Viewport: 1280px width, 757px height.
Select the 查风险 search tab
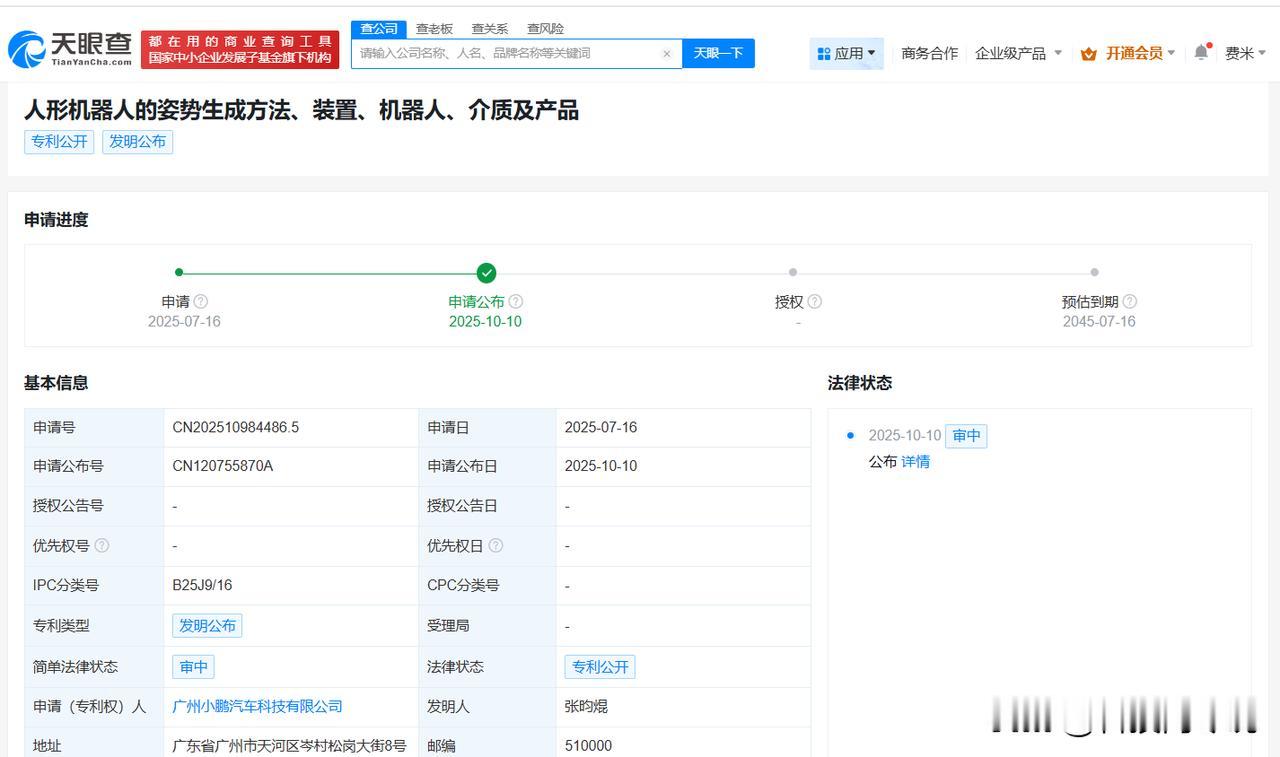click(545, 29)
